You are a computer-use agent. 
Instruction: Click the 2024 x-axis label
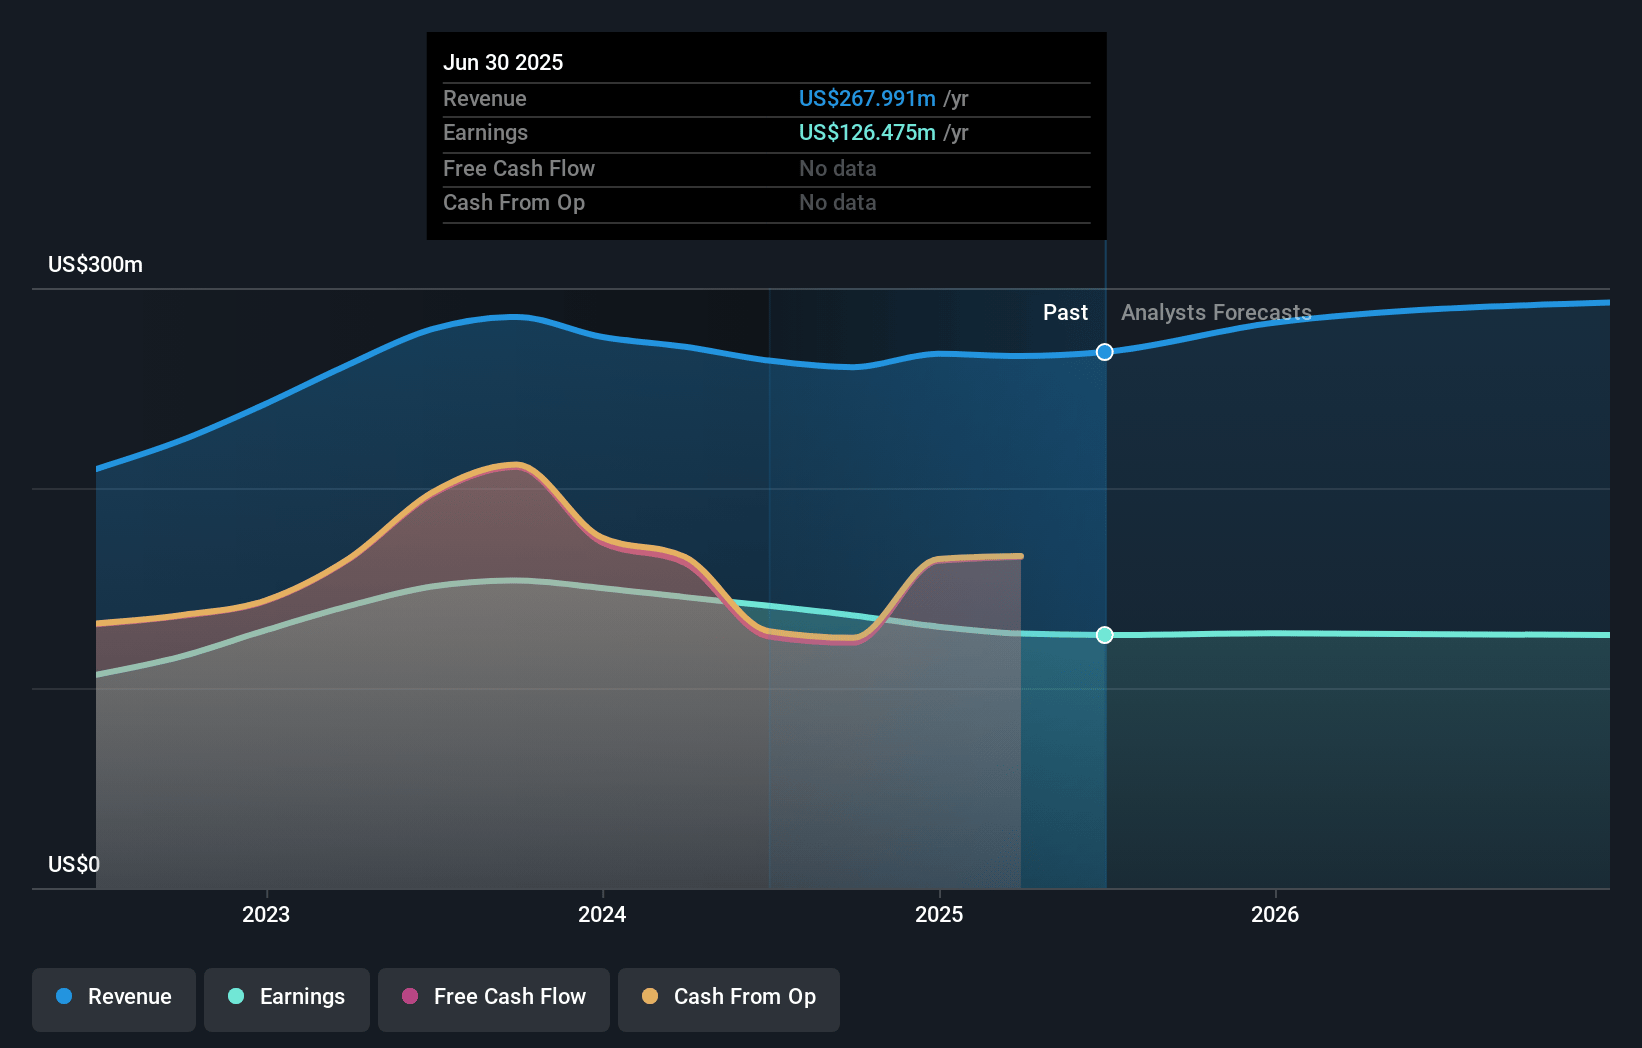602,914
